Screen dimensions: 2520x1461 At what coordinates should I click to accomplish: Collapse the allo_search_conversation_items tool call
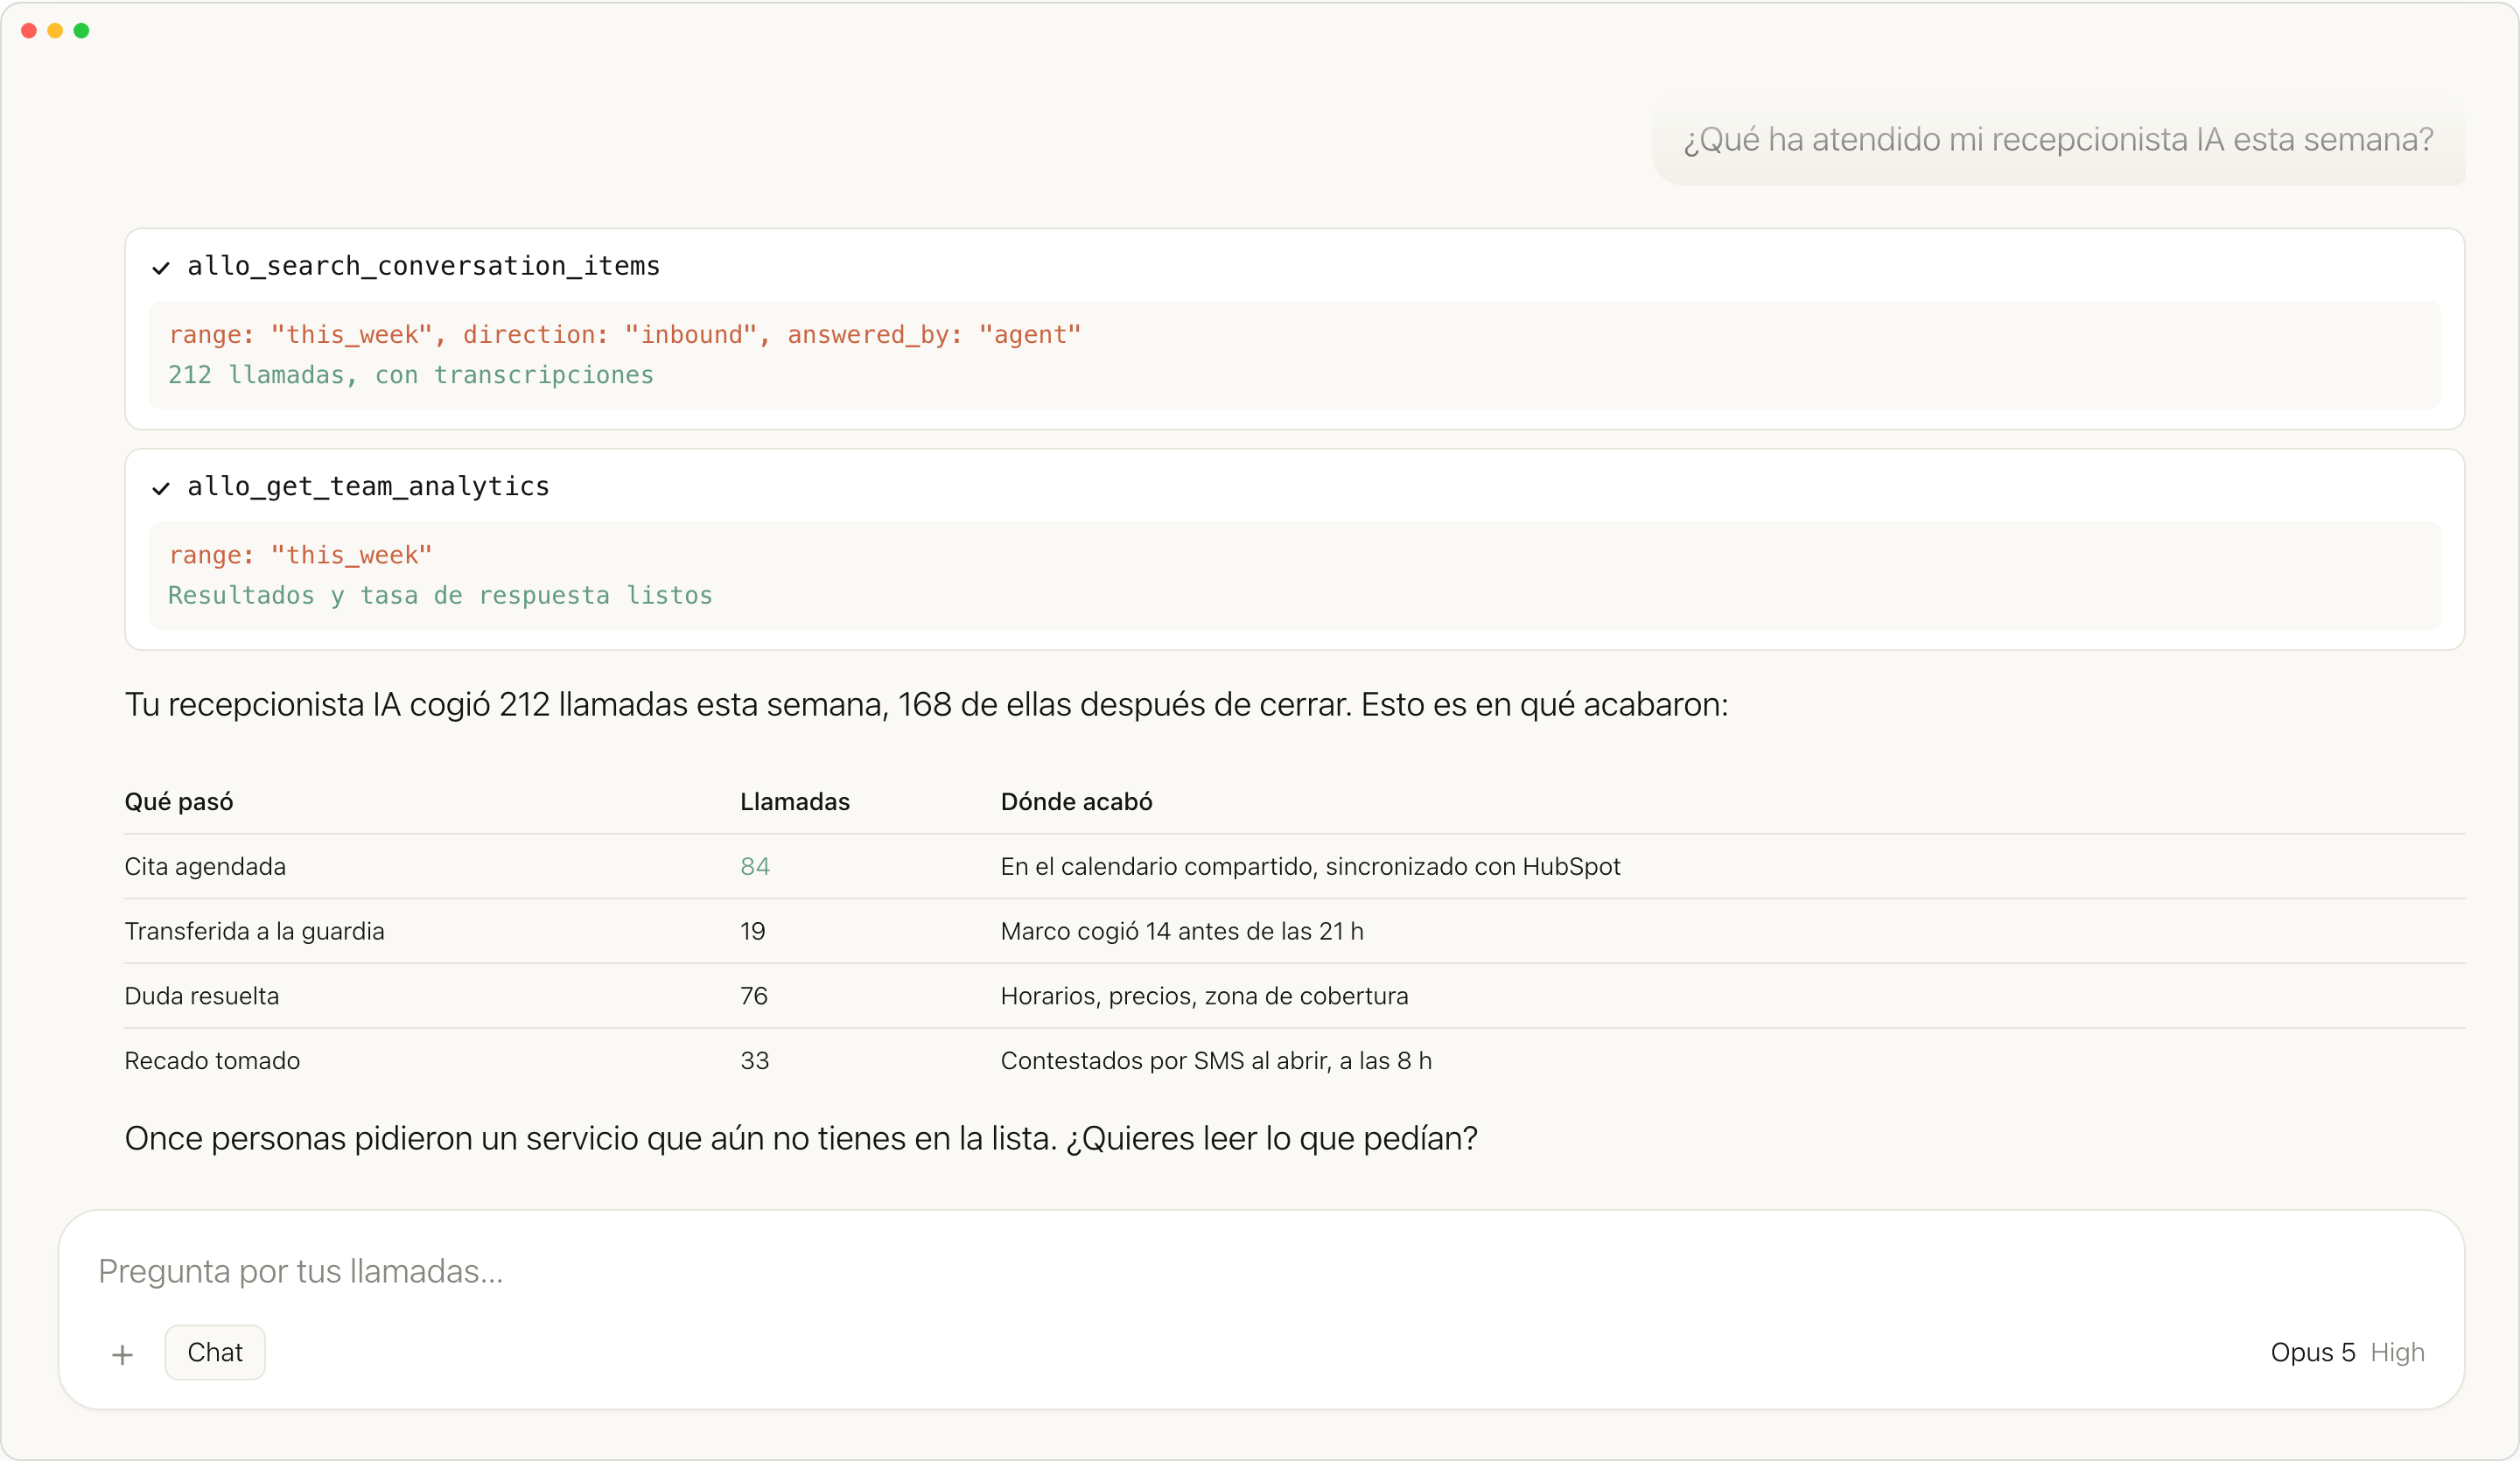tap(423, 266)
